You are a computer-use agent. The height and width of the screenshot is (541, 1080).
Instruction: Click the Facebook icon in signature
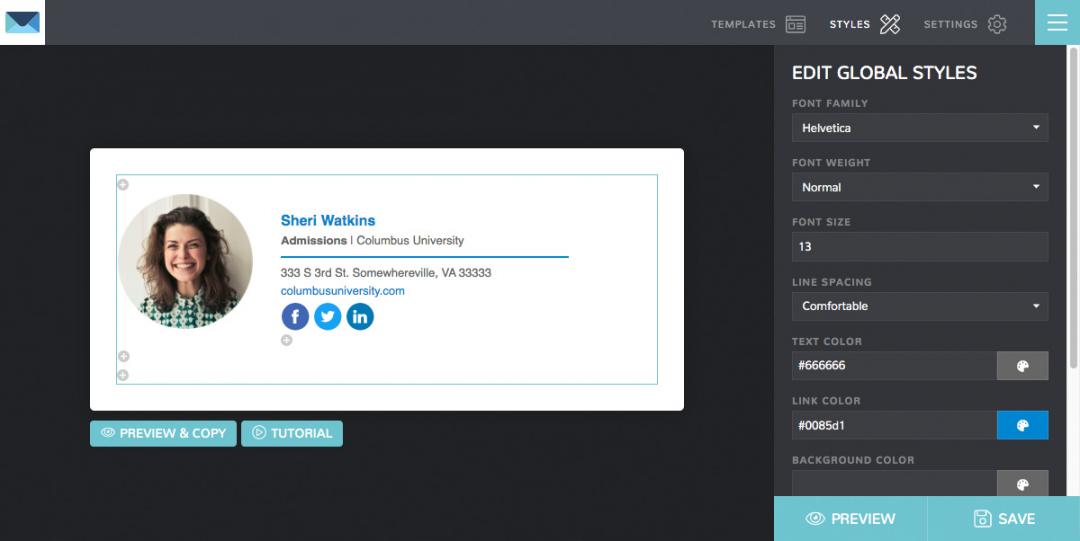pyautogui.click(x=295, y=317)
